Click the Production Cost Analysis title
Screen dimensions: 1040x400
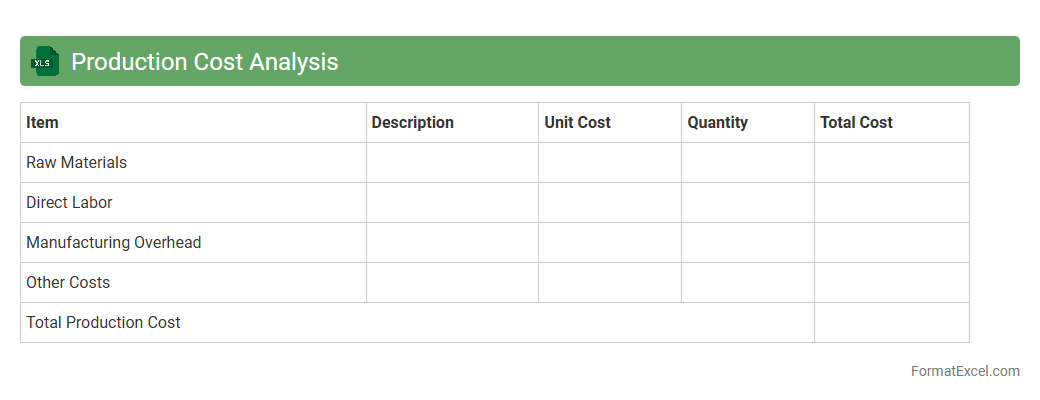click(x=205, y=62)
